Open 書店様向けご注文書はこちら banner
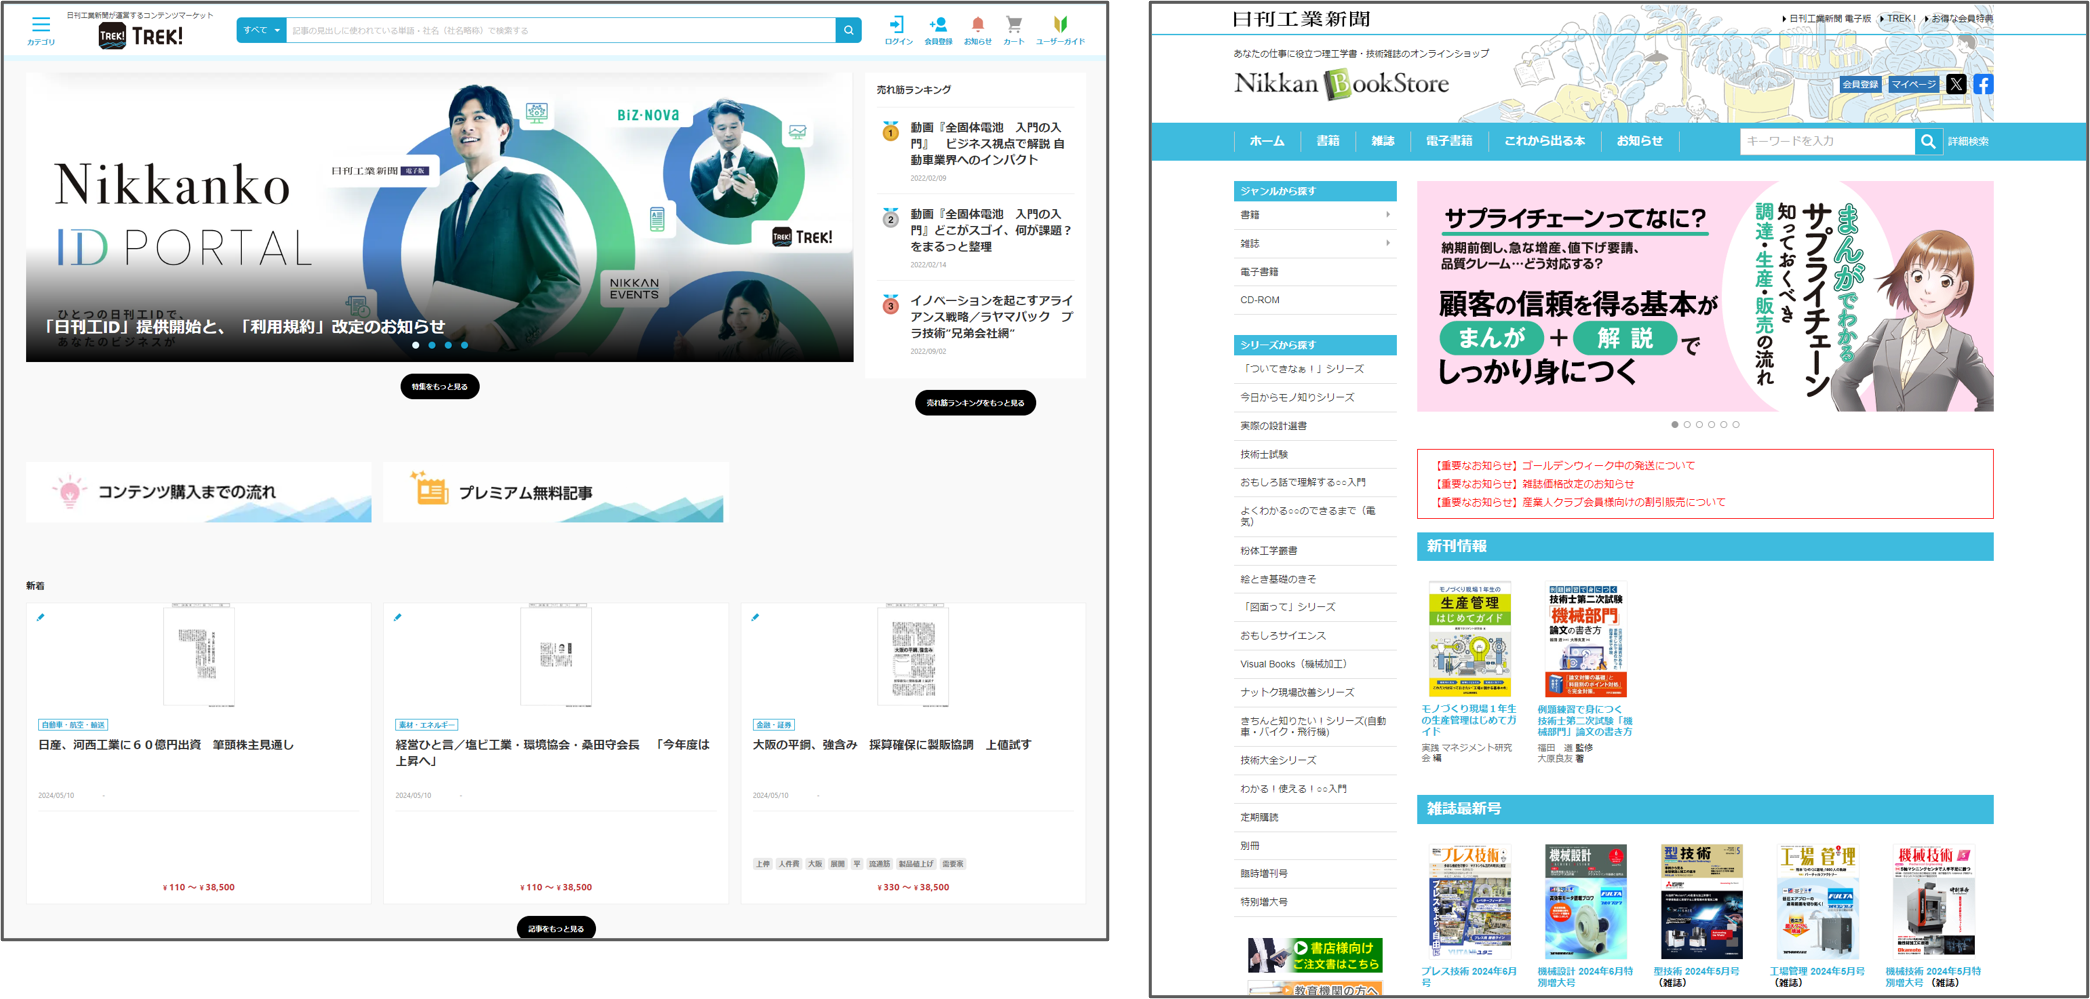The width and height of the screenshot is (2090, 999). pyautogui.click(x=1315, y=955)
